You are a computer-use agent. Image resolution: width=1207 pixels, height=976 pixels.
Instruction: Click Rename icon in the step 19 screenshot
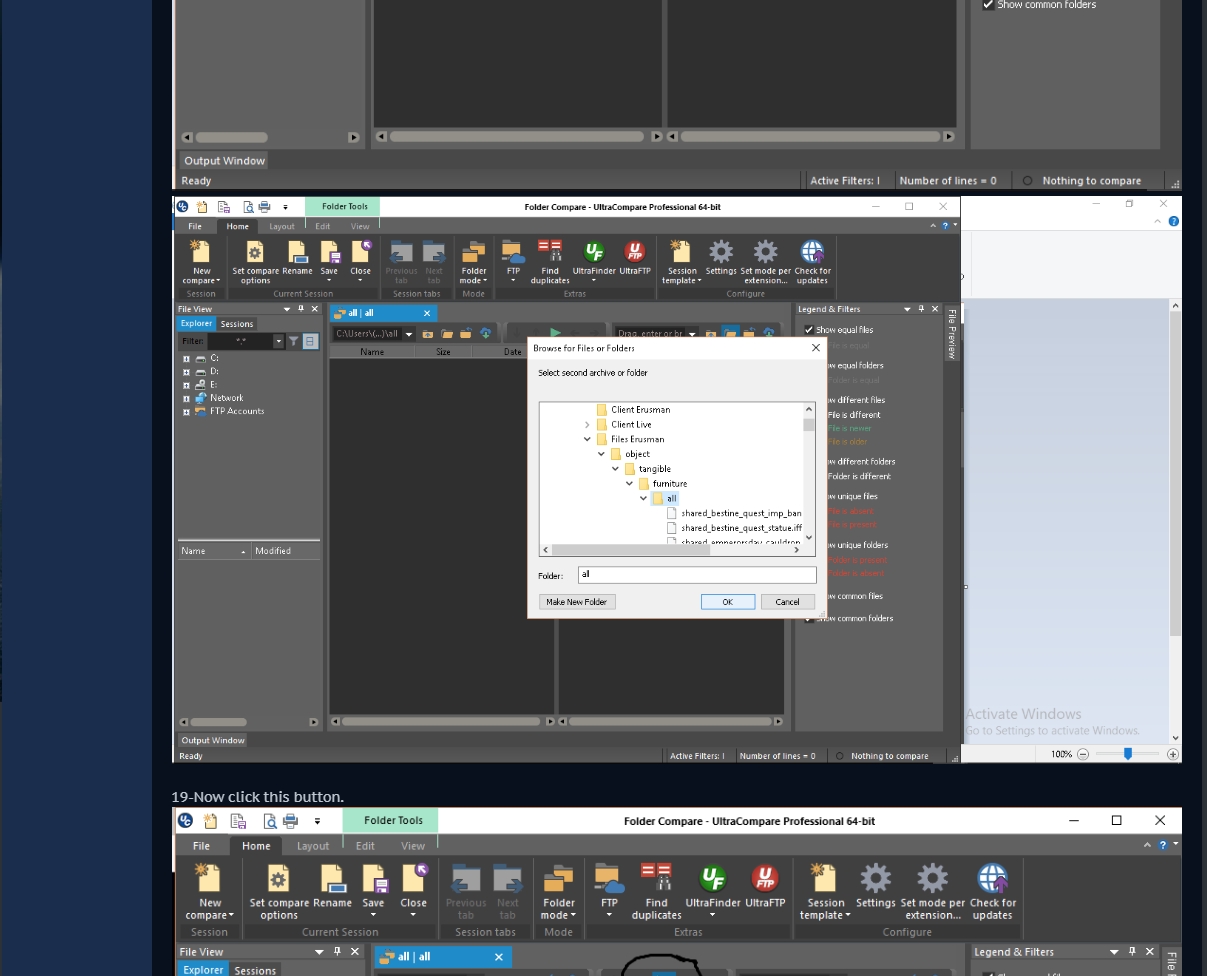[x=332, y=887]
